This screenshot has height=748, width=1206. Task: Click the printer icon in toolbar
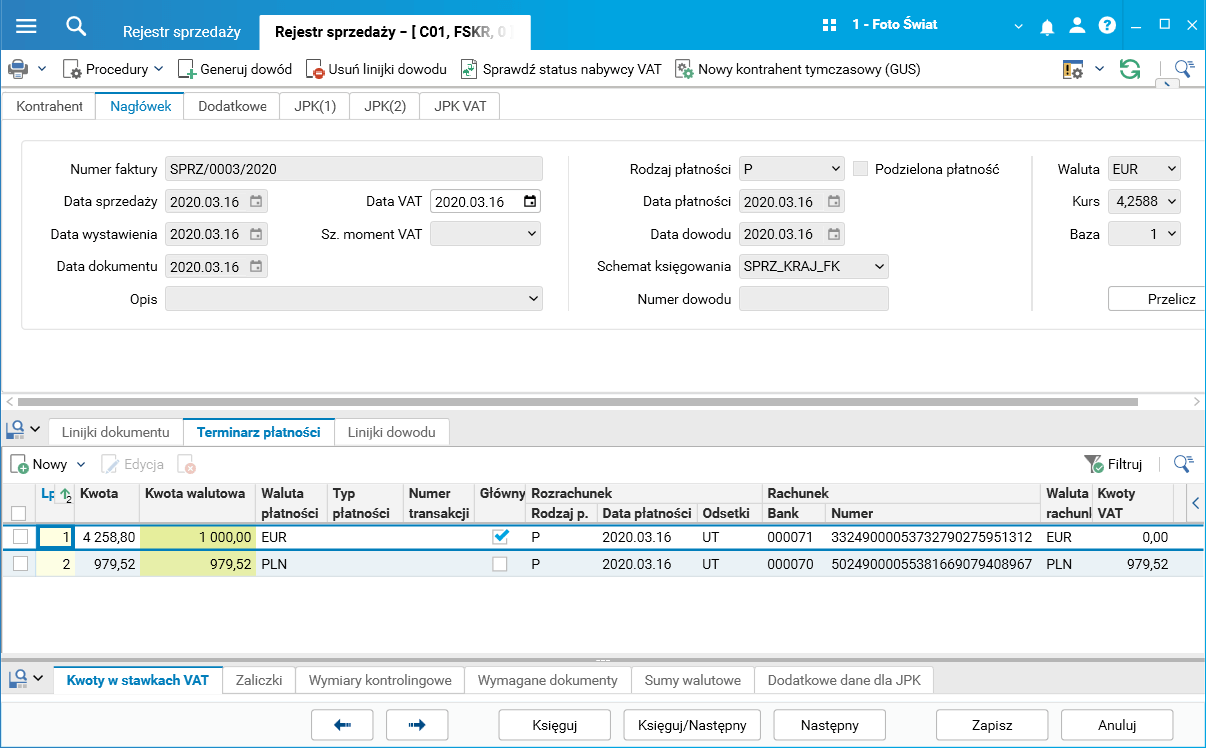point(18,69)
